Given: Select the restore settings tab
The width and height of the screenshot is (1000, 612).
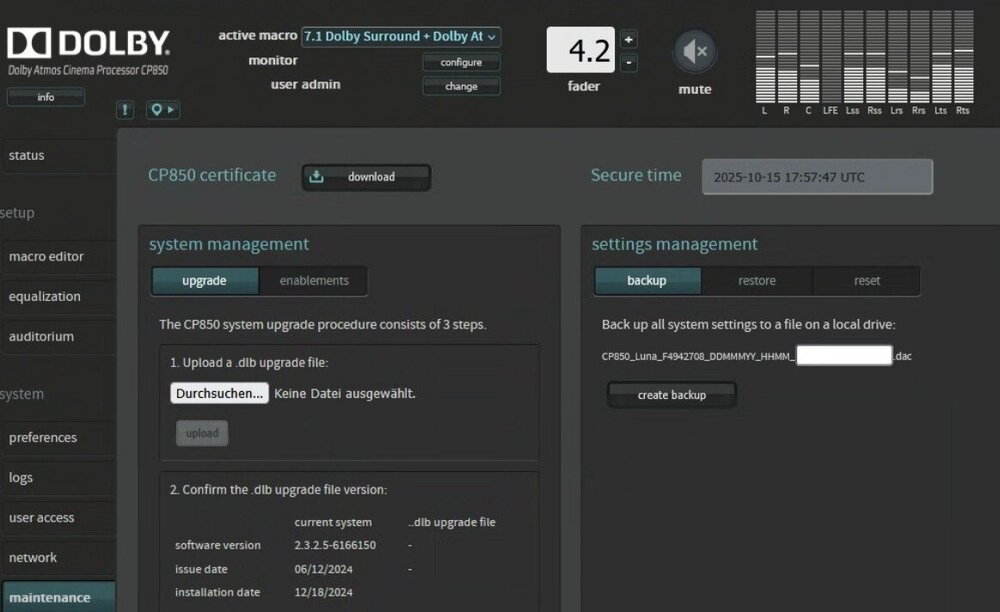Looking at the screenshot, I should click(757, 281).
